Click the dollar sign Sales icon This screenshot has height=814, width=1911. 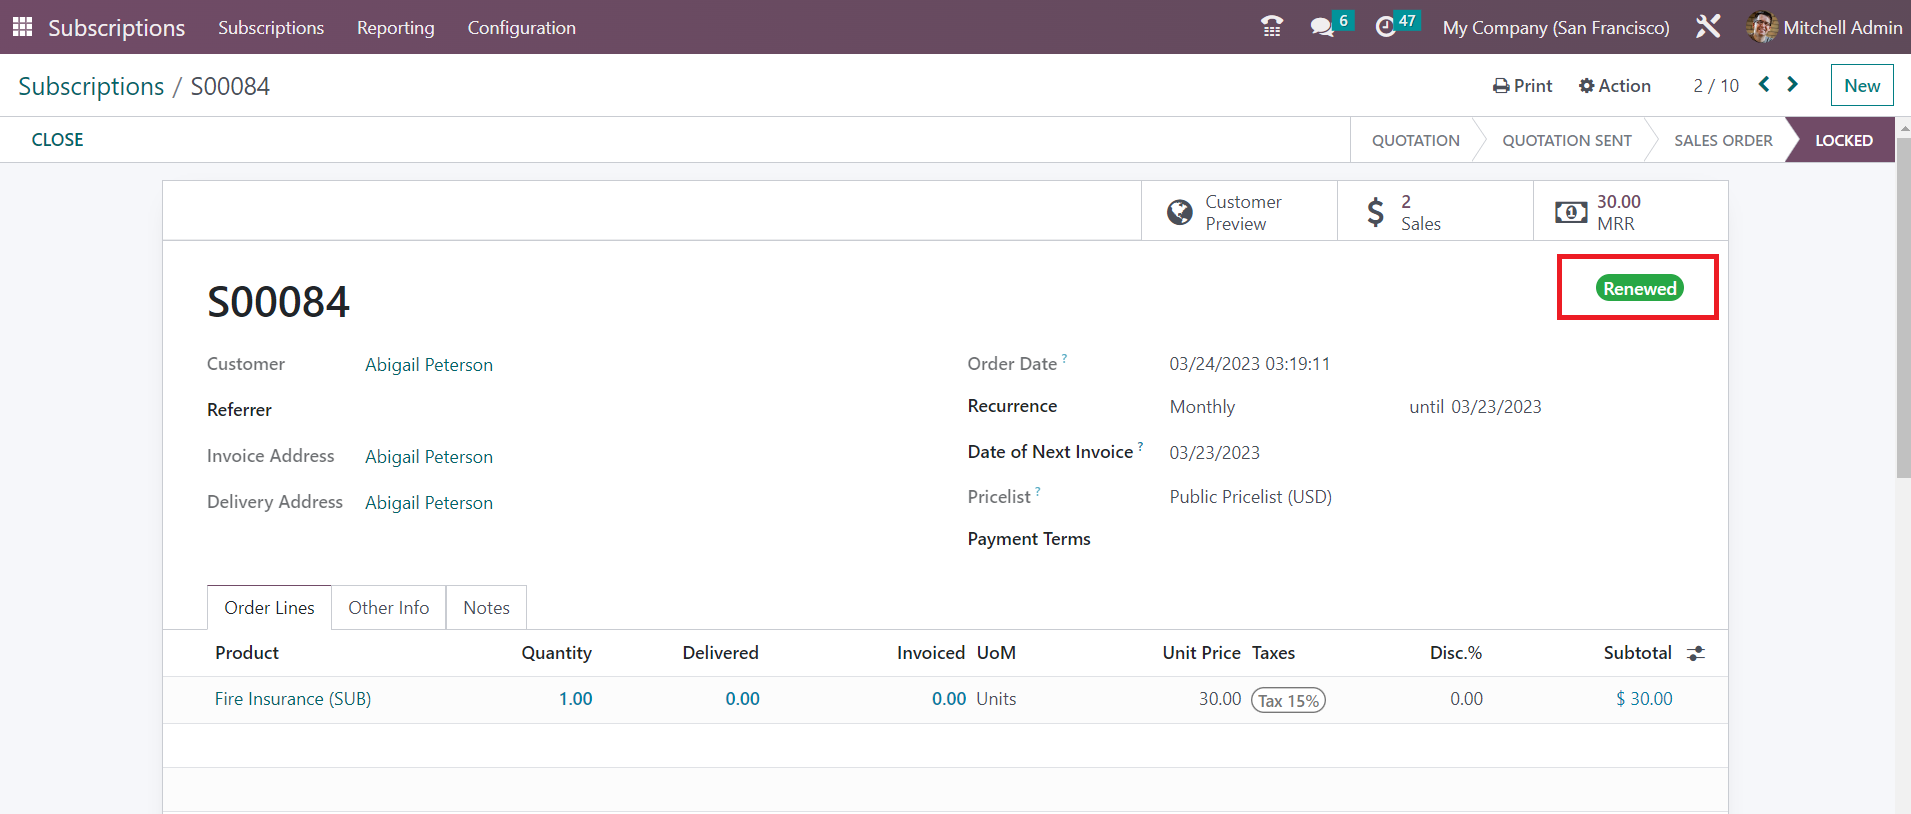click(x=1376, y=212)
